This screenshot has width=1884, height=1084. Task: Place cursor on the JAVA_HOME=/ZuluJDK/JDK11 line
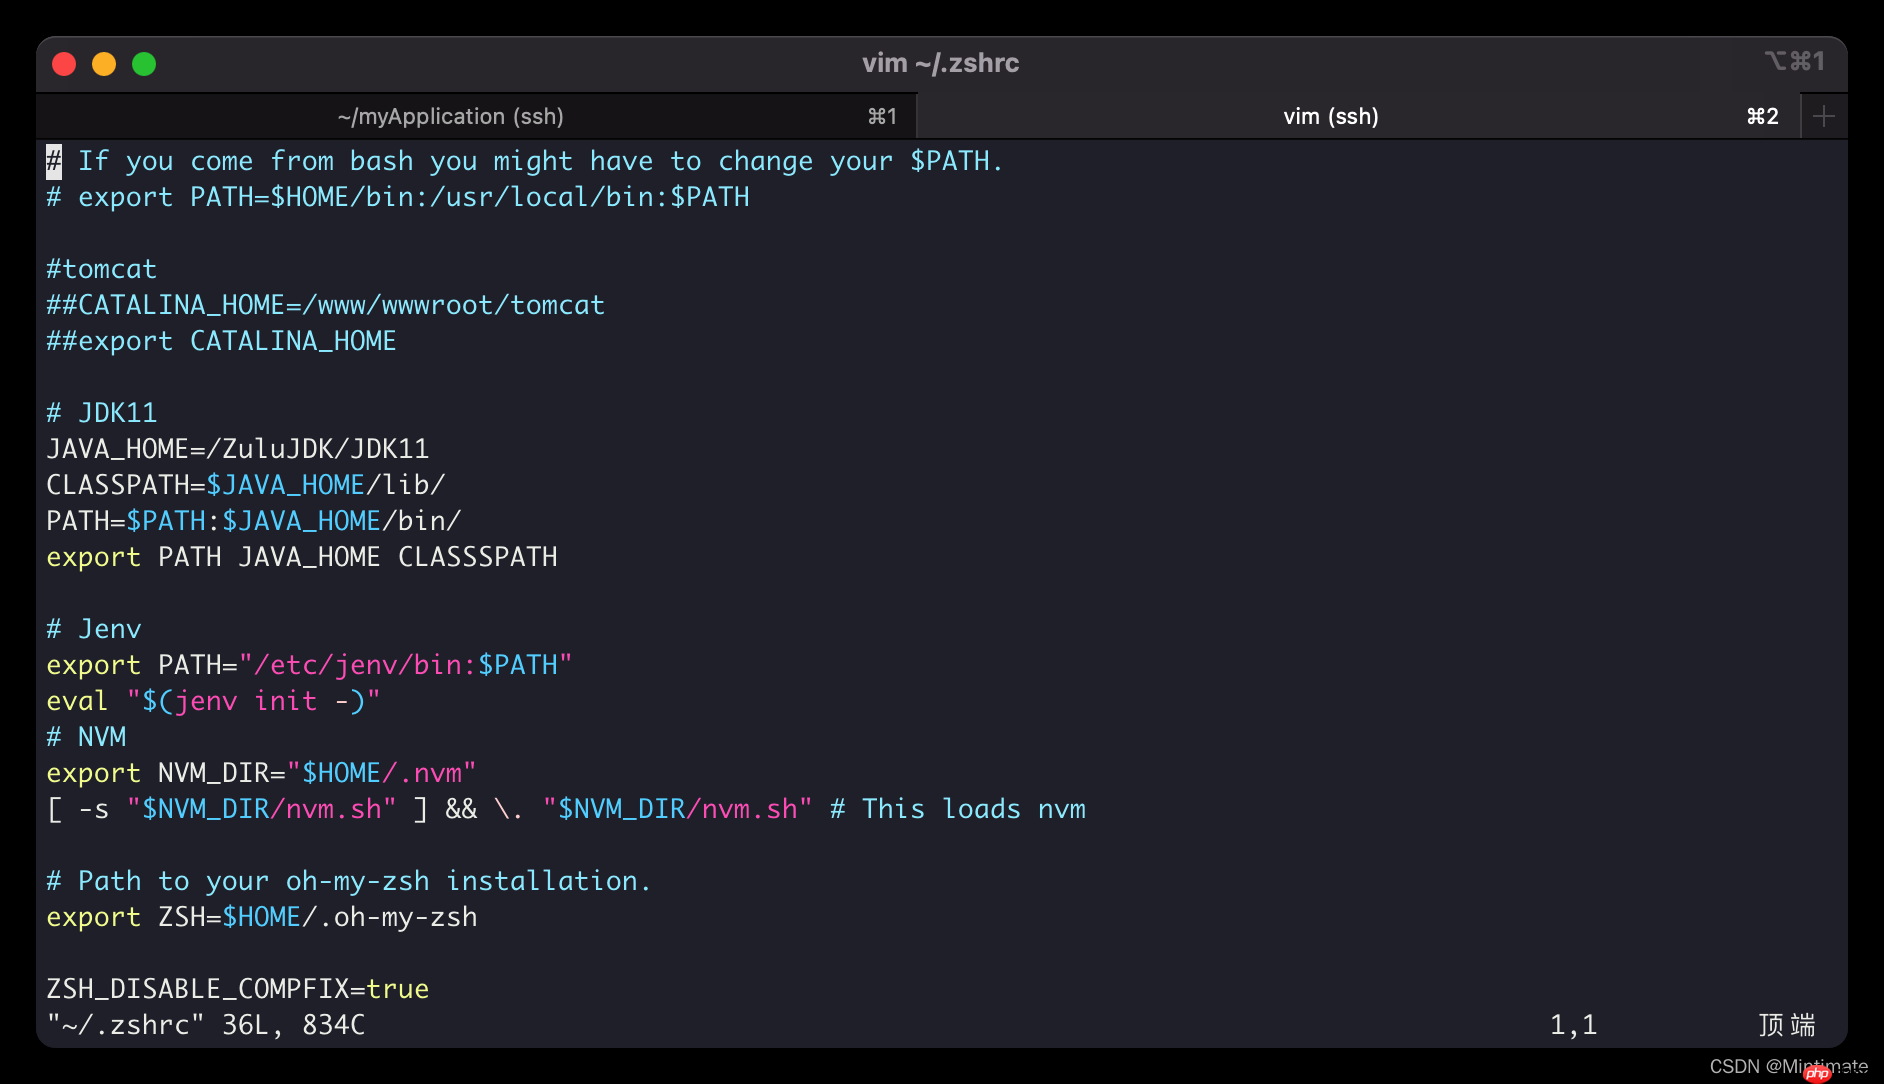click(x=237, y=448)
